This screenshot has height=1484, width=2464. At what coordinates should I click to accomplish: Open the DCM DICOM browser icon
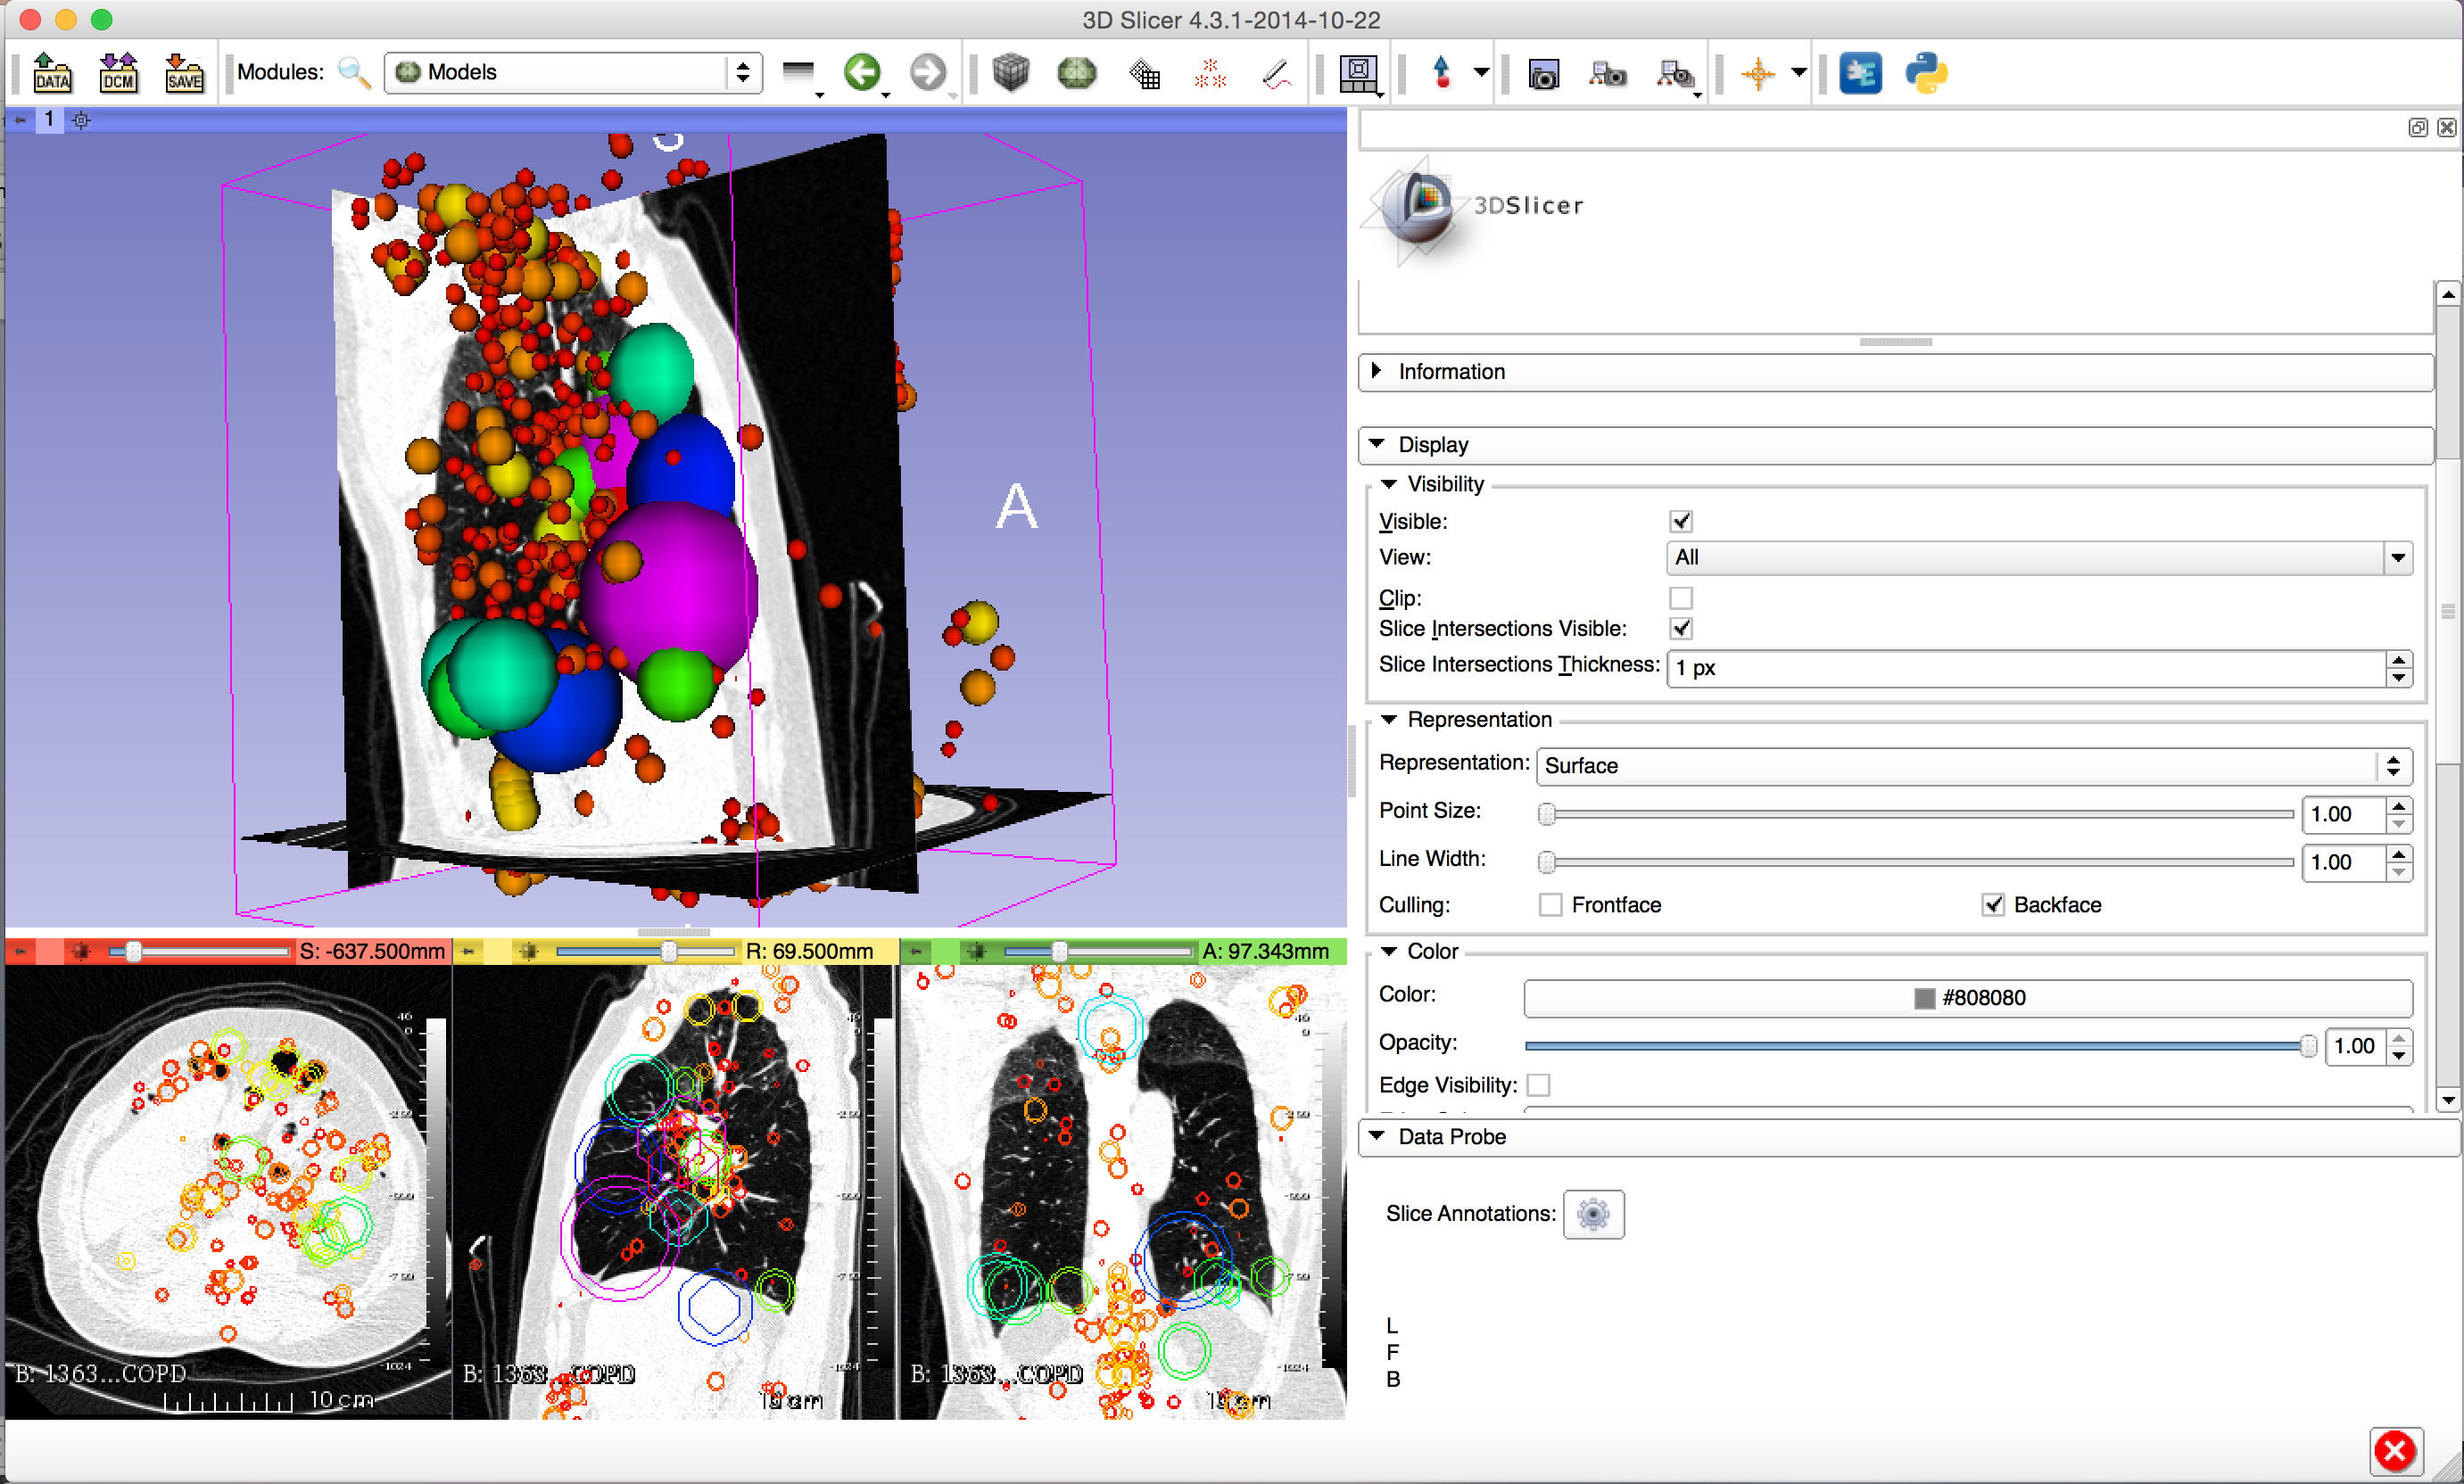118,73
